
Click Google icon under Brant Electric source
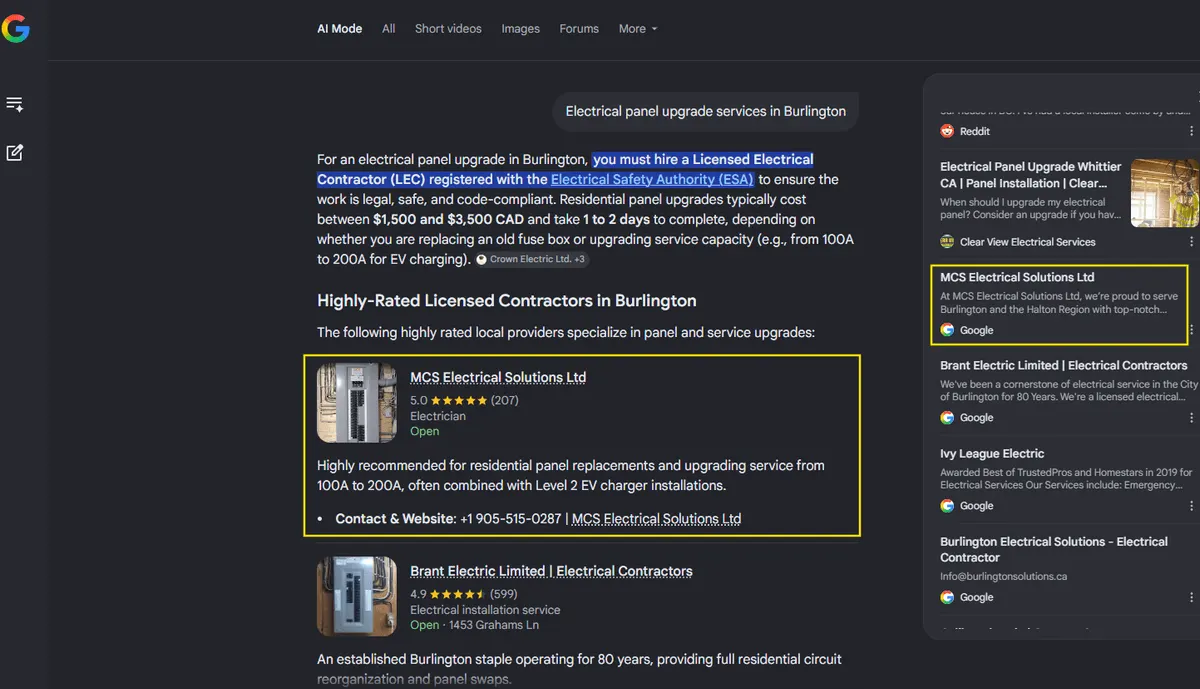pyautogui.click(x=947, y=418)
